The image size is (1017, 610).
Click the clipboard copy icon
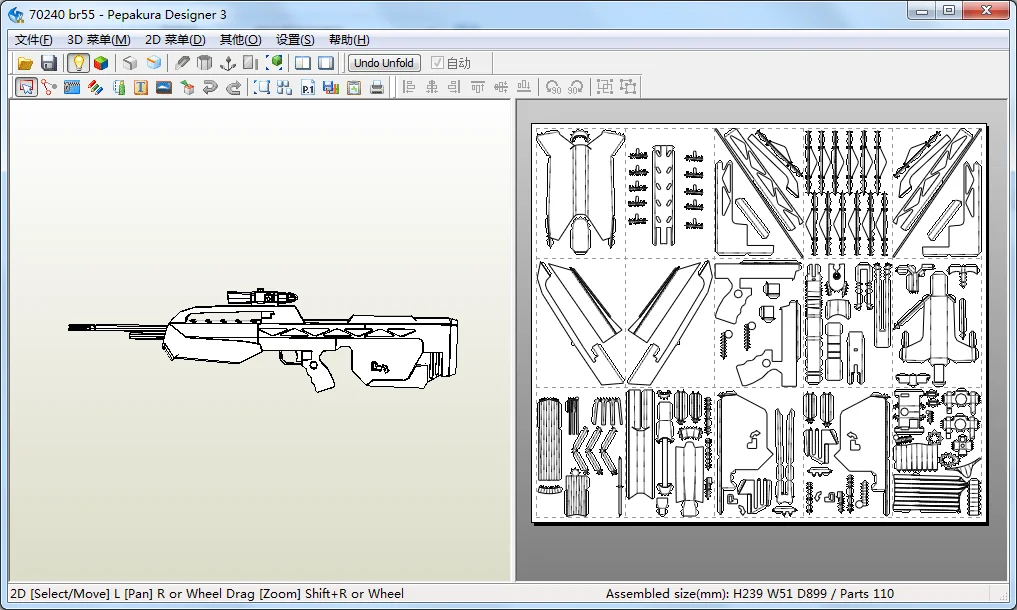tap(353, 87)
